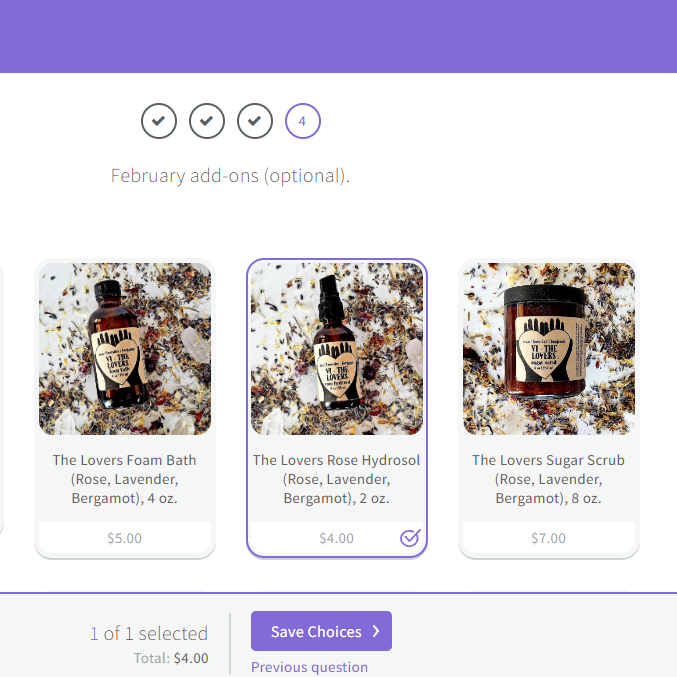Click The Lovers Foam Bath title text
677x677 pixels.
click(125, 479)
